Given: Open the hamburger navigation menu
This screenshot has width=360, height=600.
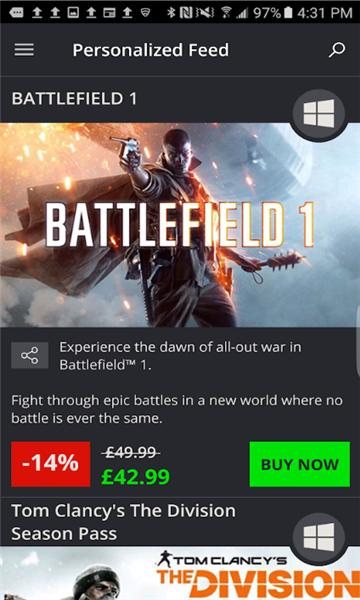Looking at the screenshot, I should click(x=24, y=50).
